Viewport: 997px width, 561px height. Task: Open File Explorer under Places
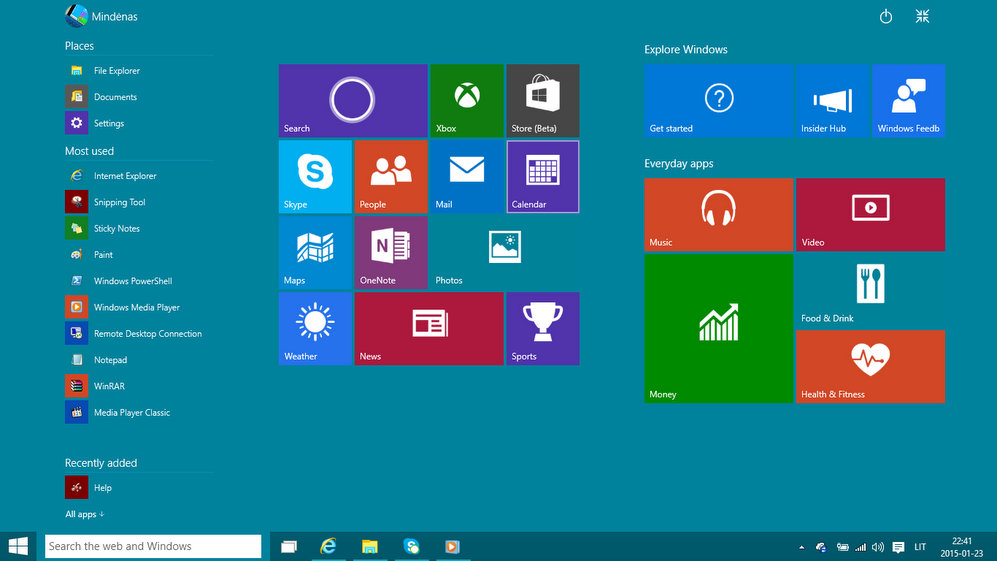click(x=116, y=71)
